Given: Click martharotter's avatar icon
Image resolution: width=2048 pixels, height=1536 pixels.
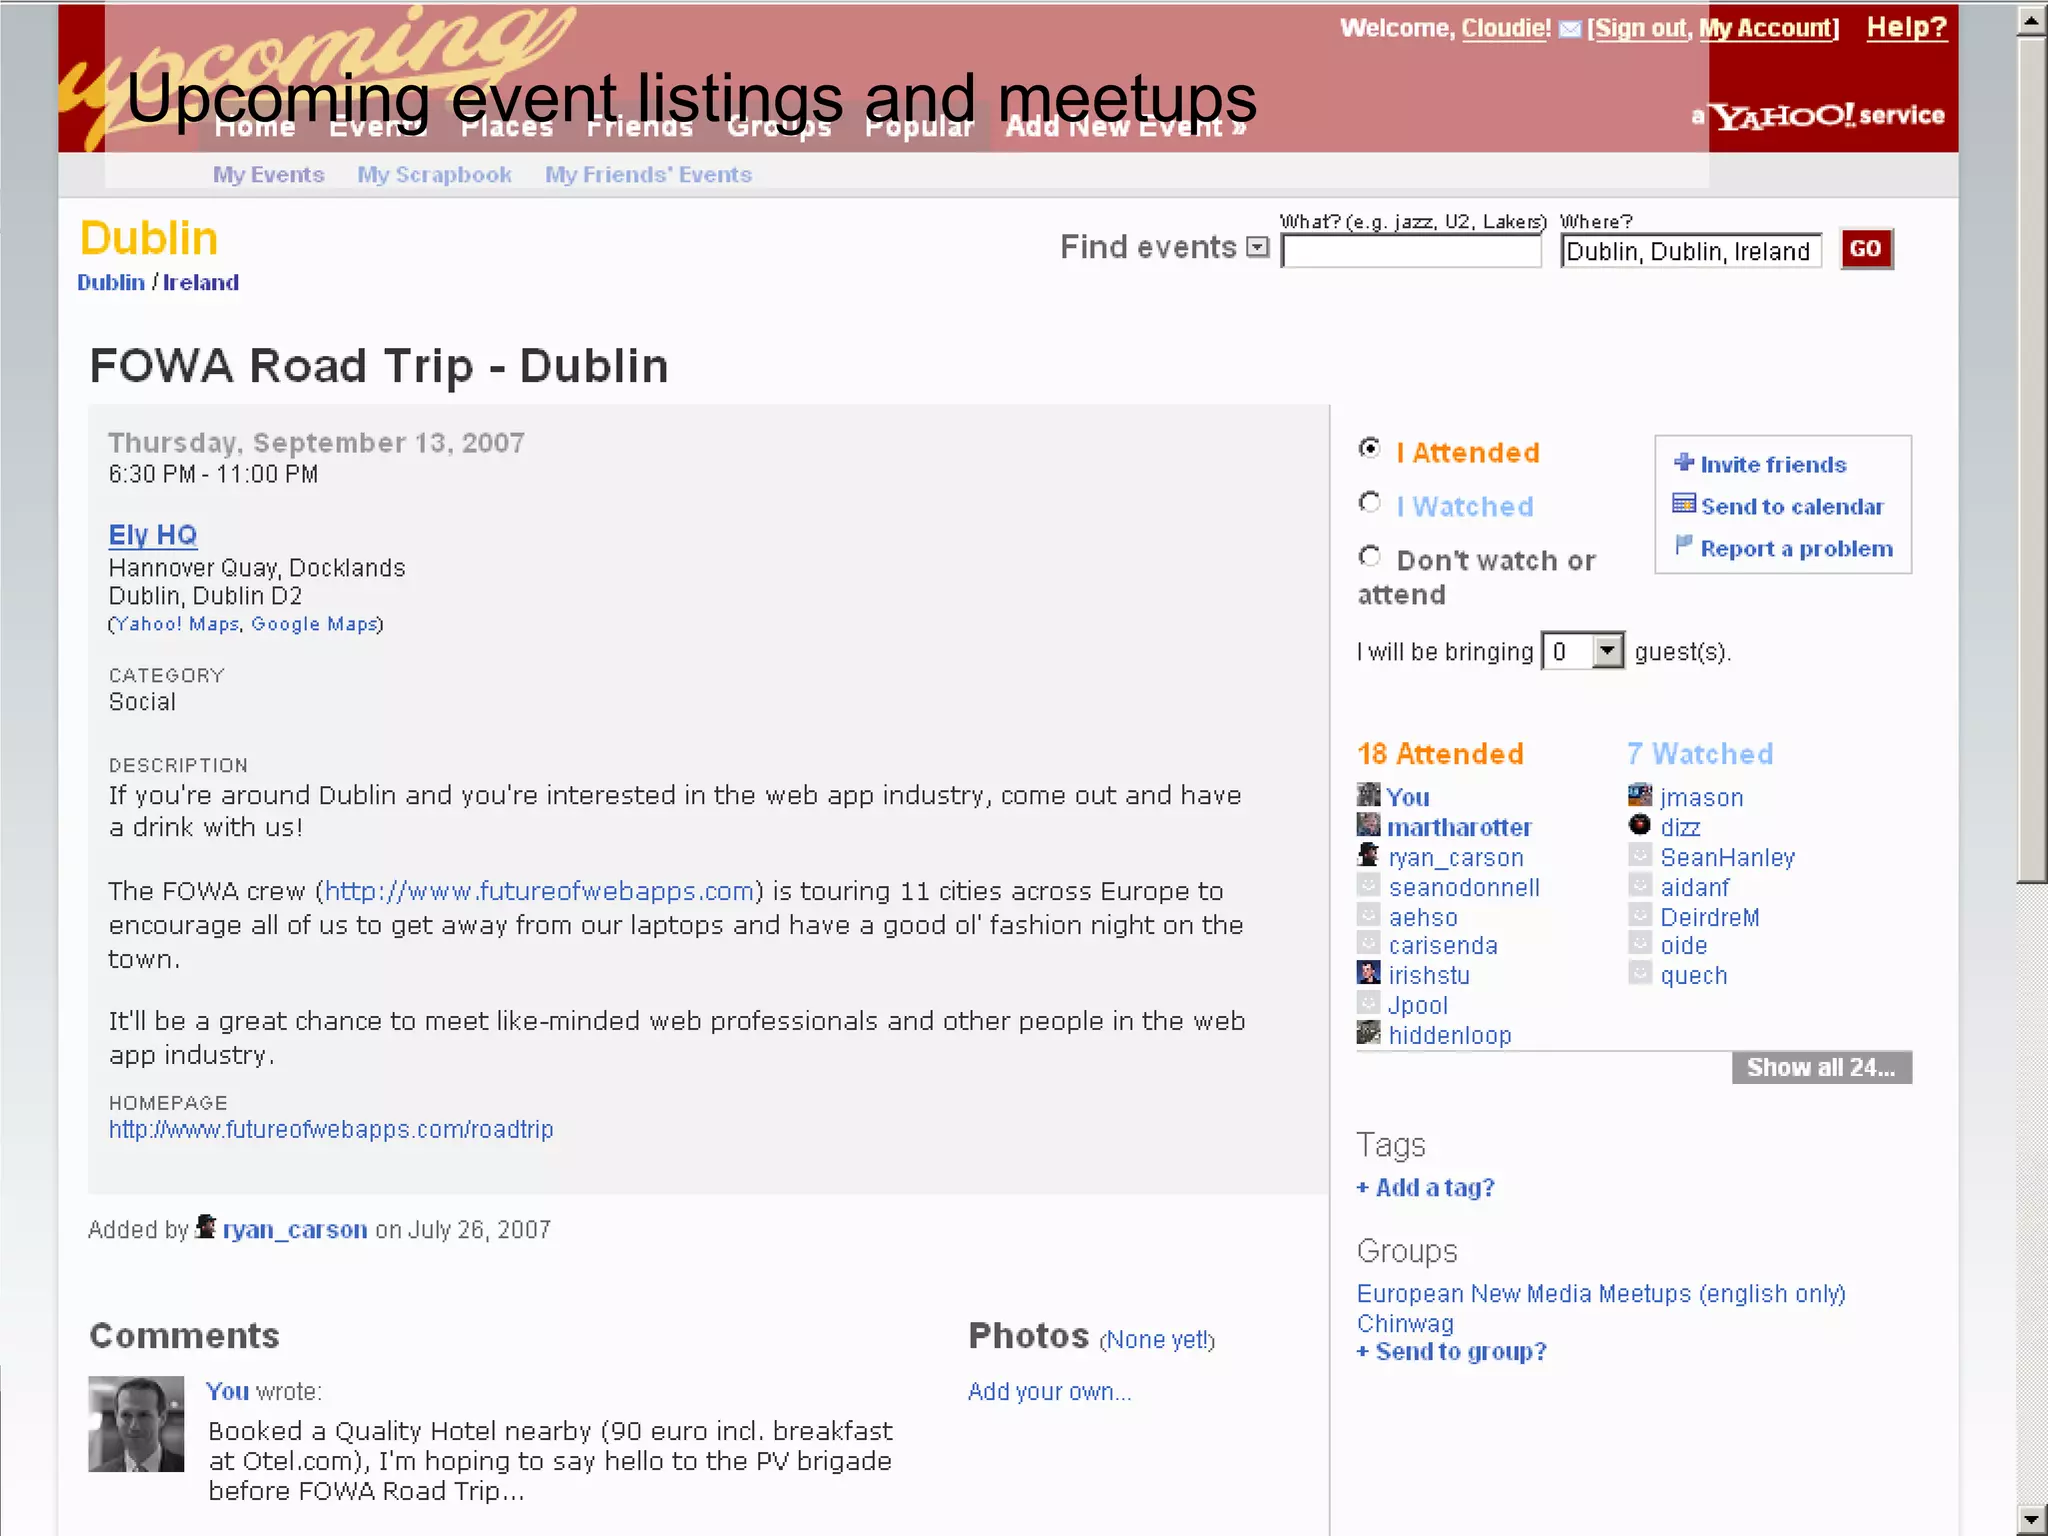Looking at the screenshot, I should (1368, 825).
